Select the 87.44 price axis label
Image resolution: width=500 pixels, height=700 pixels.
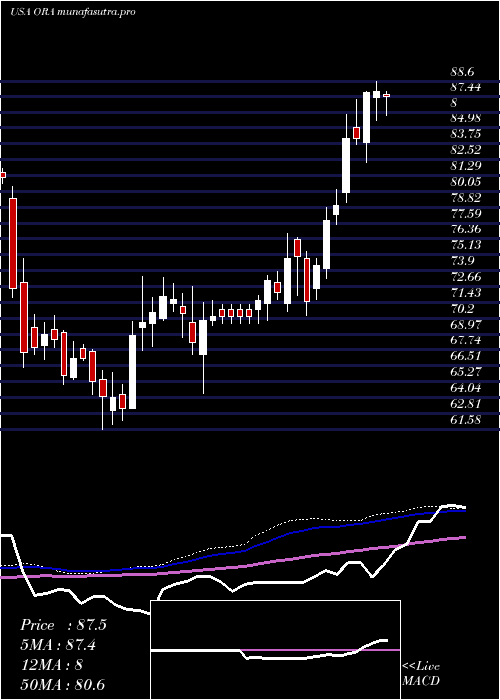pos(466,87)
